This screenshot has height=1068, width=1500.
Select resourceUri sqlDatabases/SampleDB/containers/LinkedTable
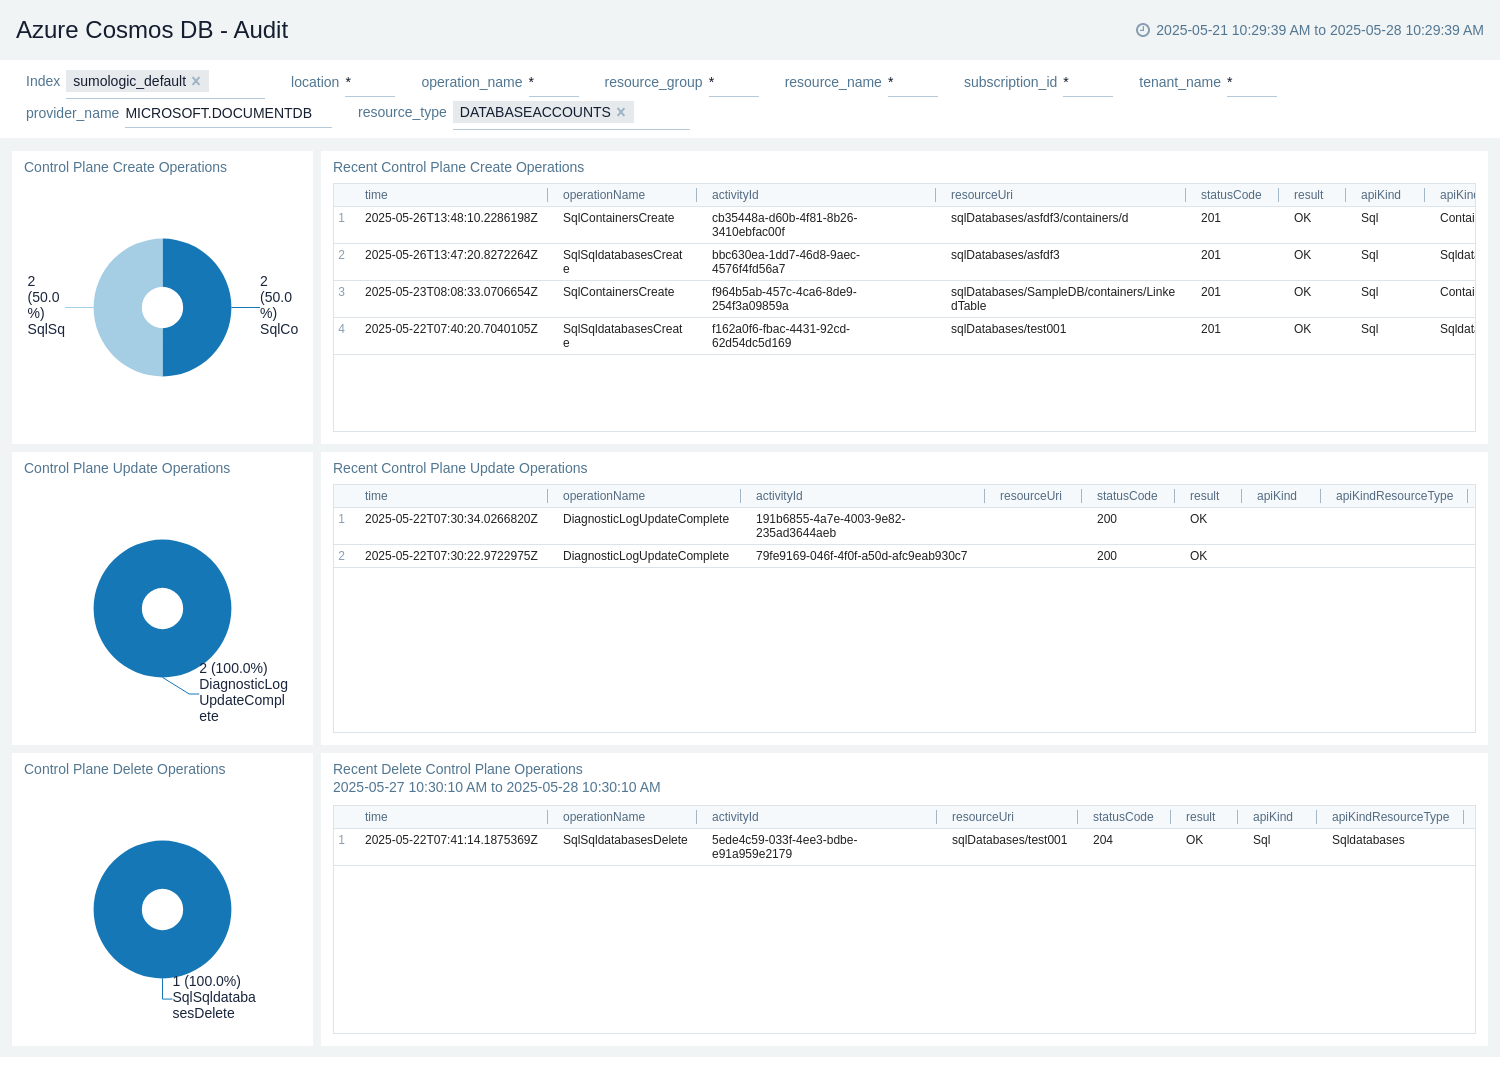pyautogui.click(x=1063, y=299)
